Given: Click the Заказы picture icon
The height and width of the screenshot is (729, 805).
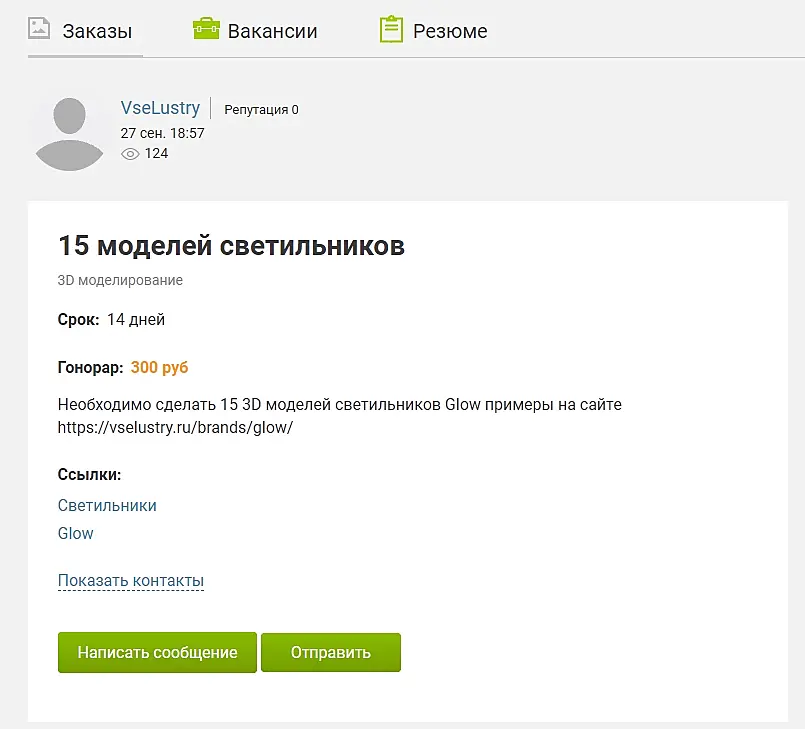Looking at the screenshot, I should [x=39, y=29].
